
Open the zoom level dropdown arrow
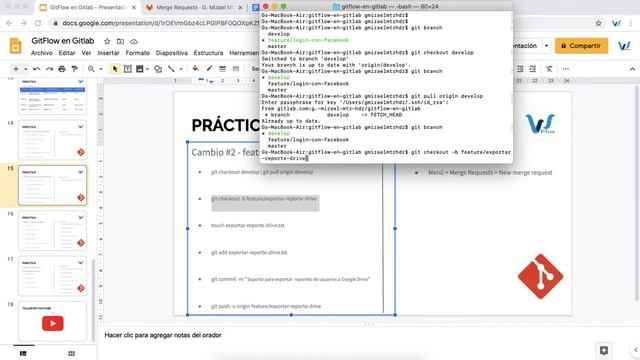(101, 69)
